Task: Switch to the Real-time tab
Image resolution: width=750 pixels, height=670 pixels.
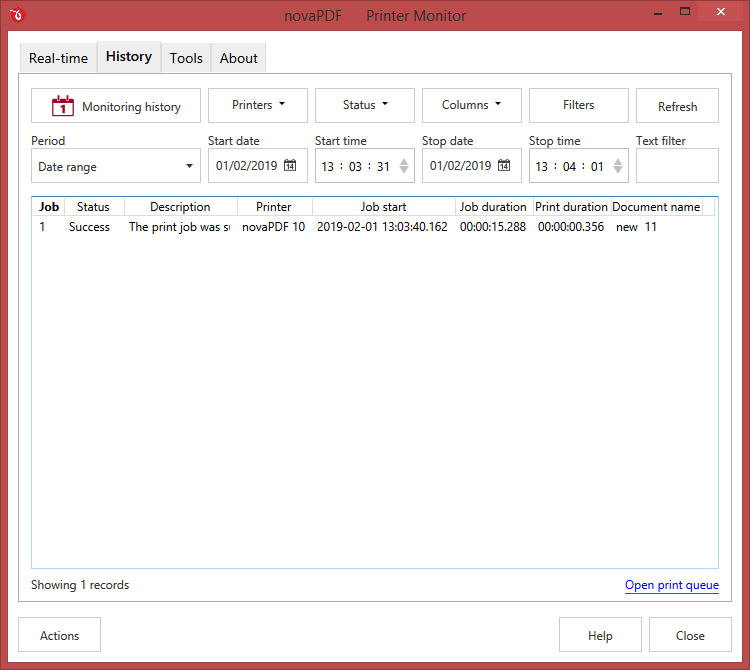Action: (58, 58)
